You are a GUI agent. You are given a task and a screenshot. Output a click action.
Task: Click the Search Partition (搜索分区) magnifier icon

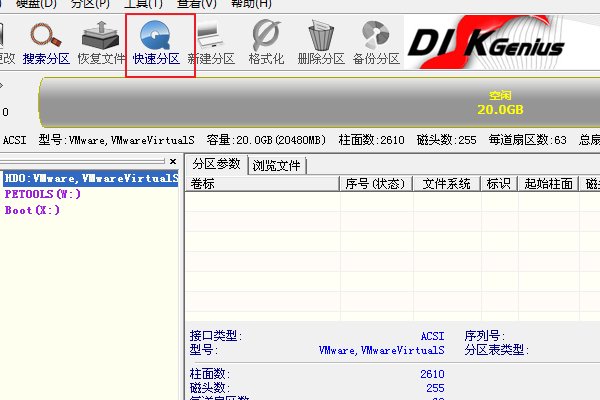46,43
